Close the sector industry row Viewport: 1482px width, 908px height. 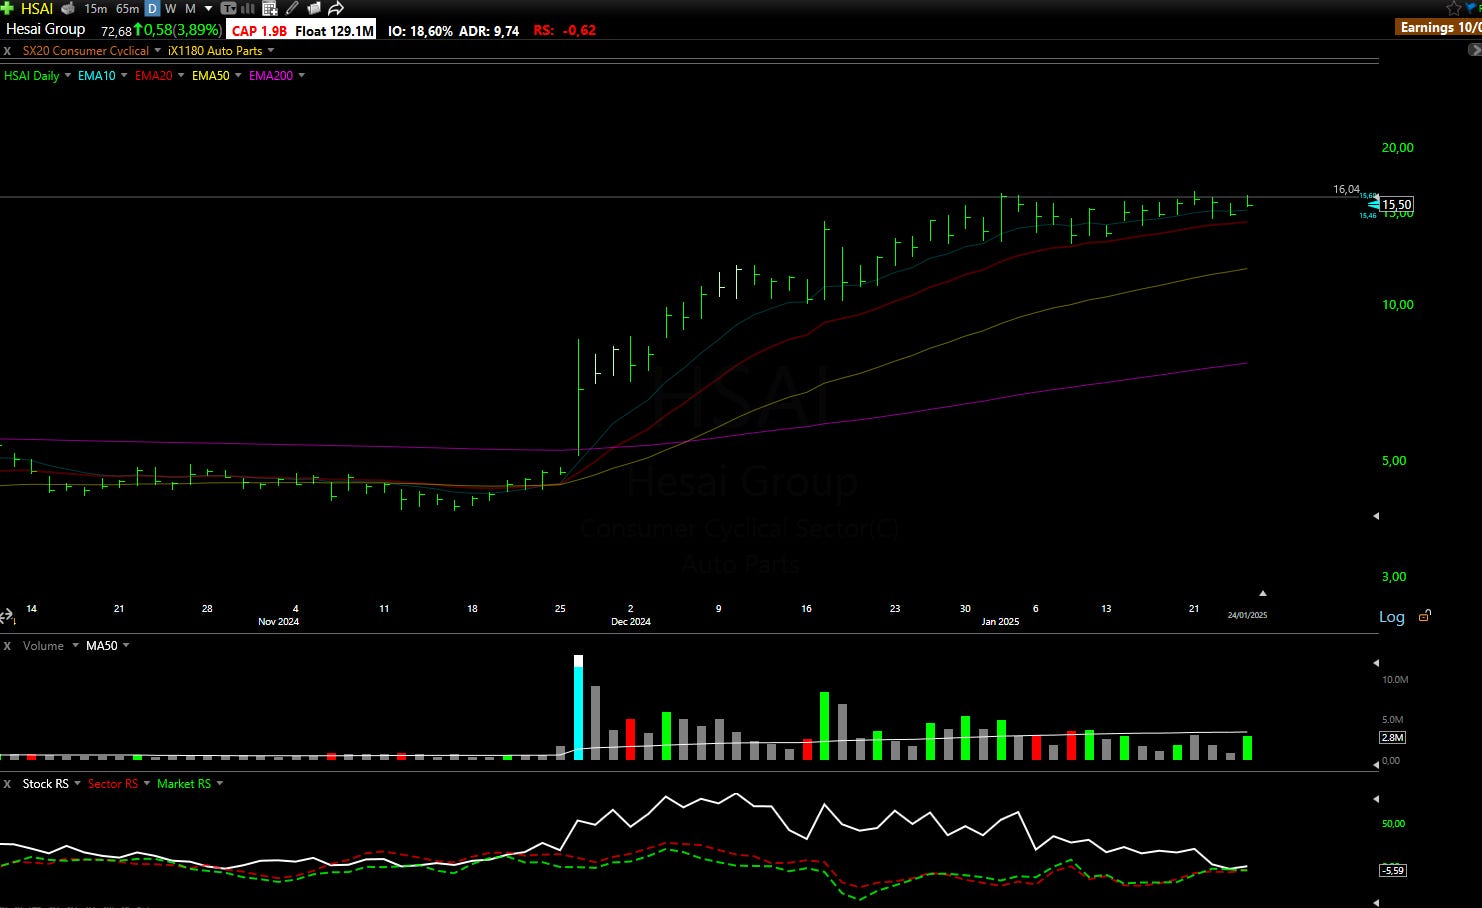click(7, 50)
